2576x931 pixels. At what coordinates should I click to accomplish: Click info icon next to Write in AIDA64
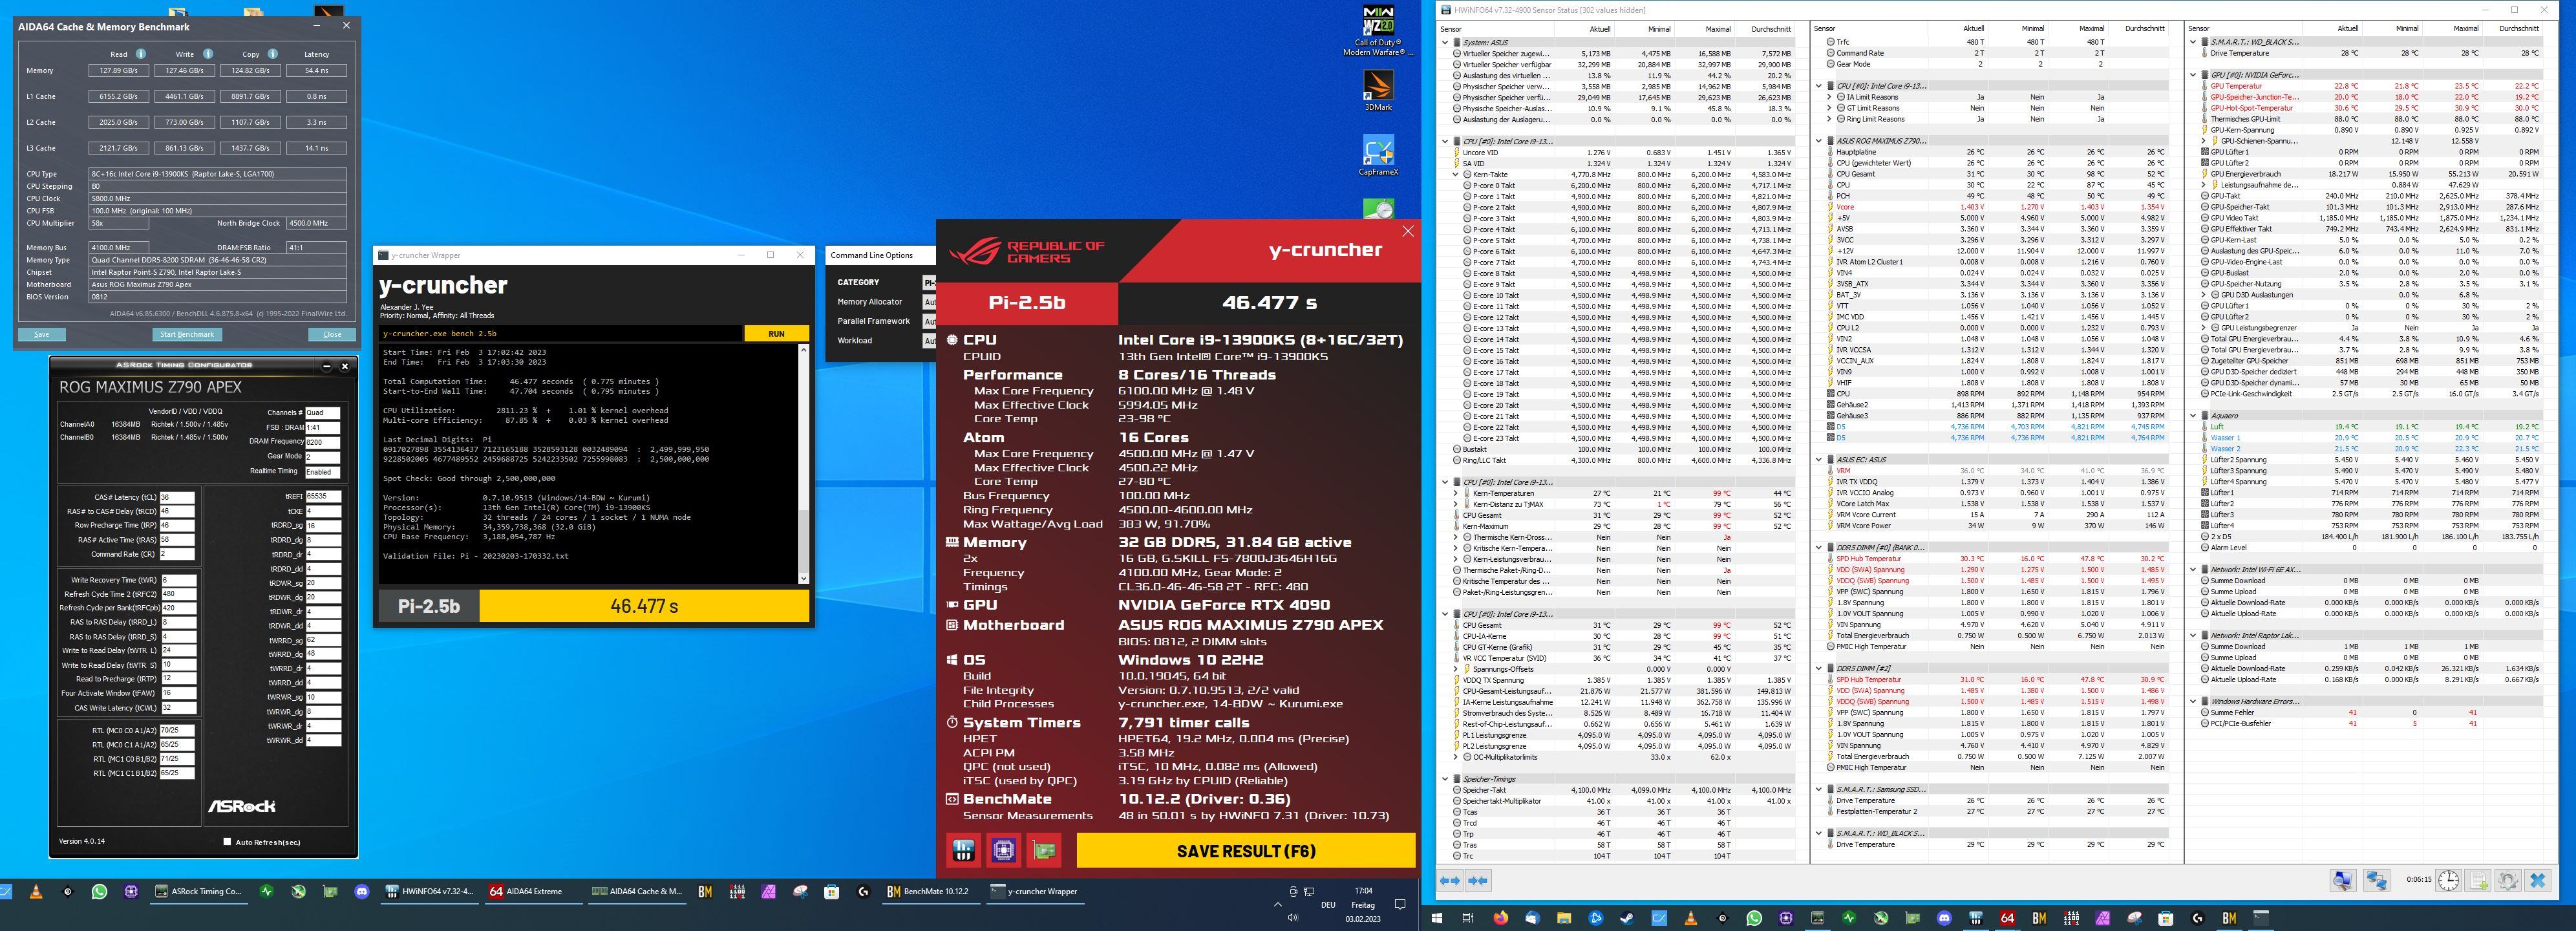(x=208, y=54)
